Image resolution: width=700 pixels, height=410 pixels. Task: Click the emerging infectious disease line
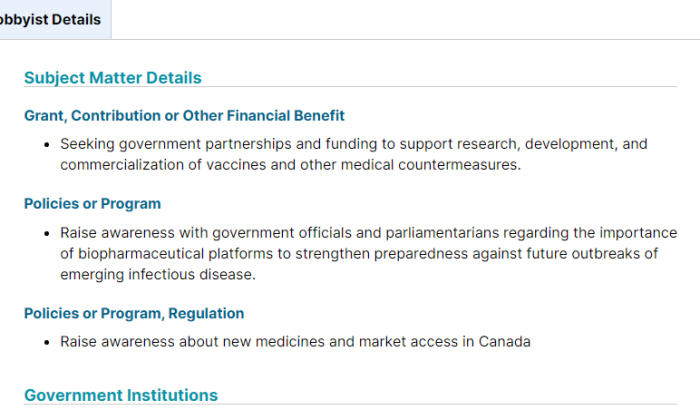(158, 274)
